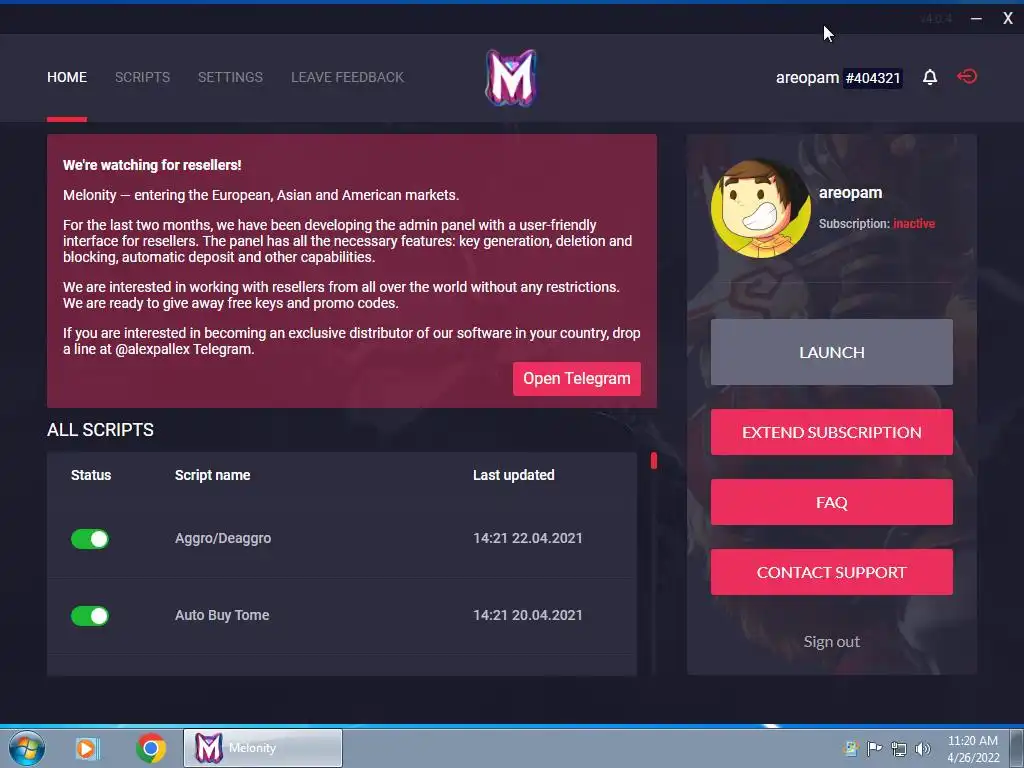
Task: Click the red logout arrow icon
Action: [x=967, y=76]
